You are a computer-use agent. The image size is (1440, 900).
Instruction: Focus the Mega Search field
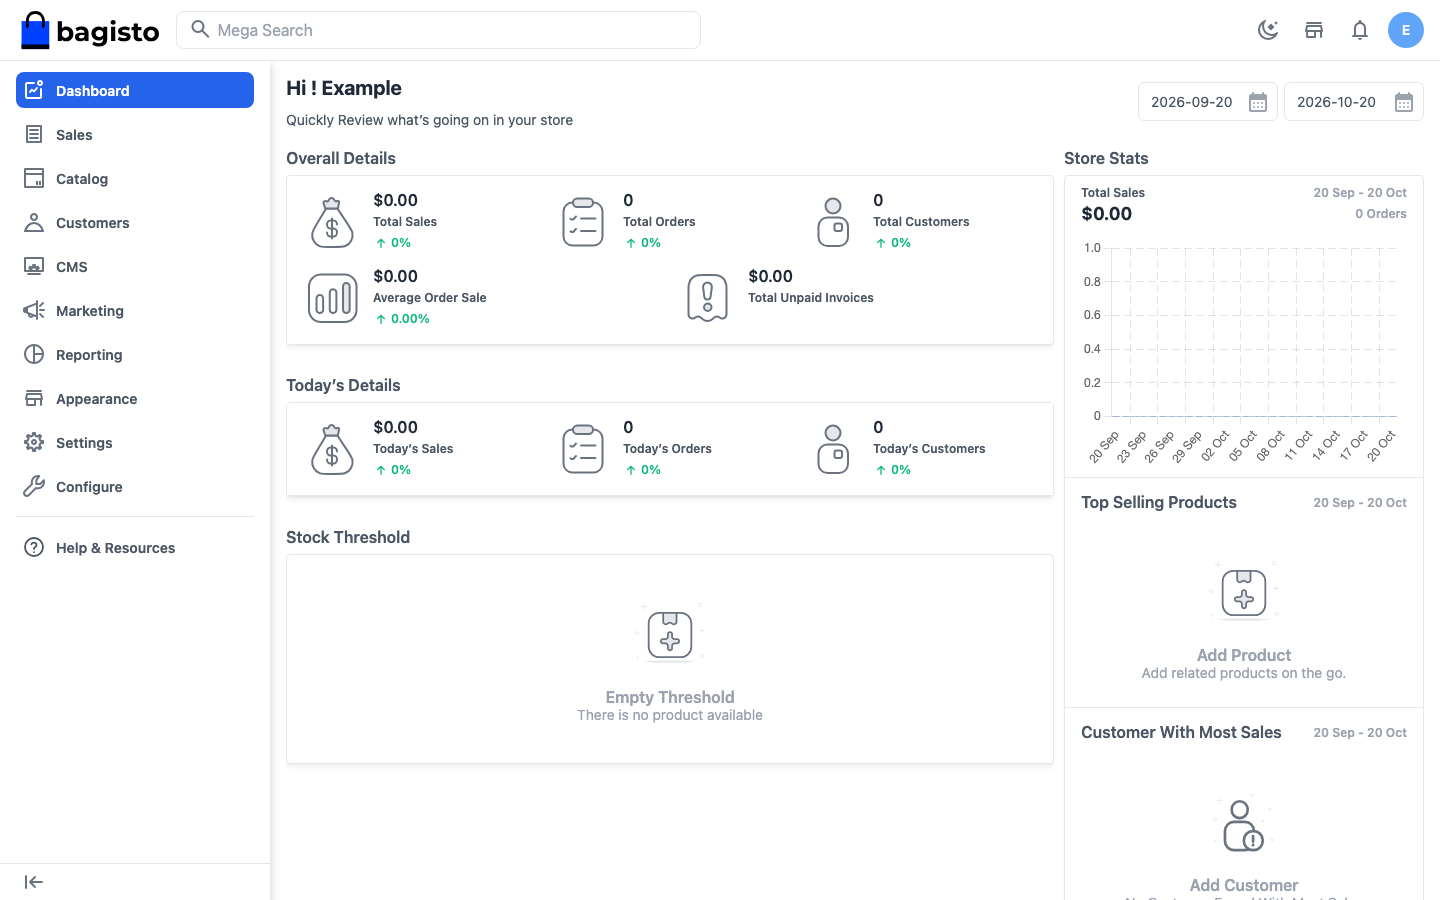point(438,30)
